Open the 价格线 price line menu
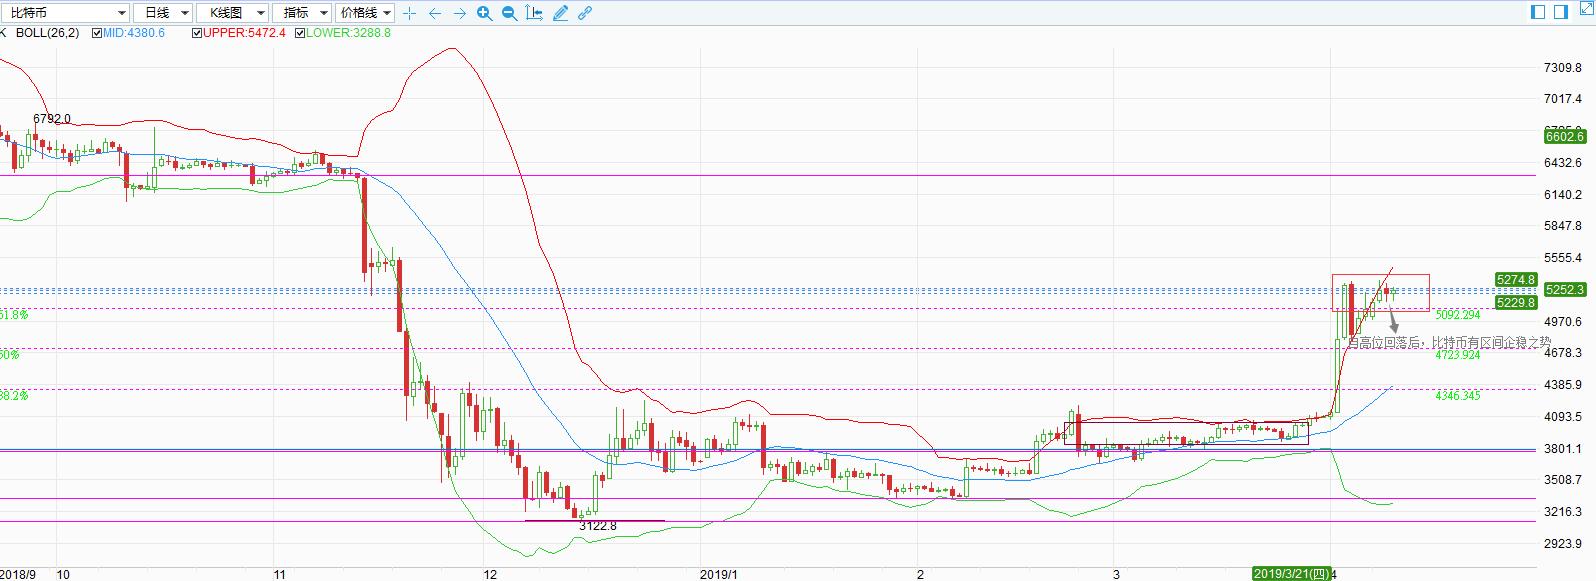The width and height of the screenshot is (1596, 581). coord(365,13)
